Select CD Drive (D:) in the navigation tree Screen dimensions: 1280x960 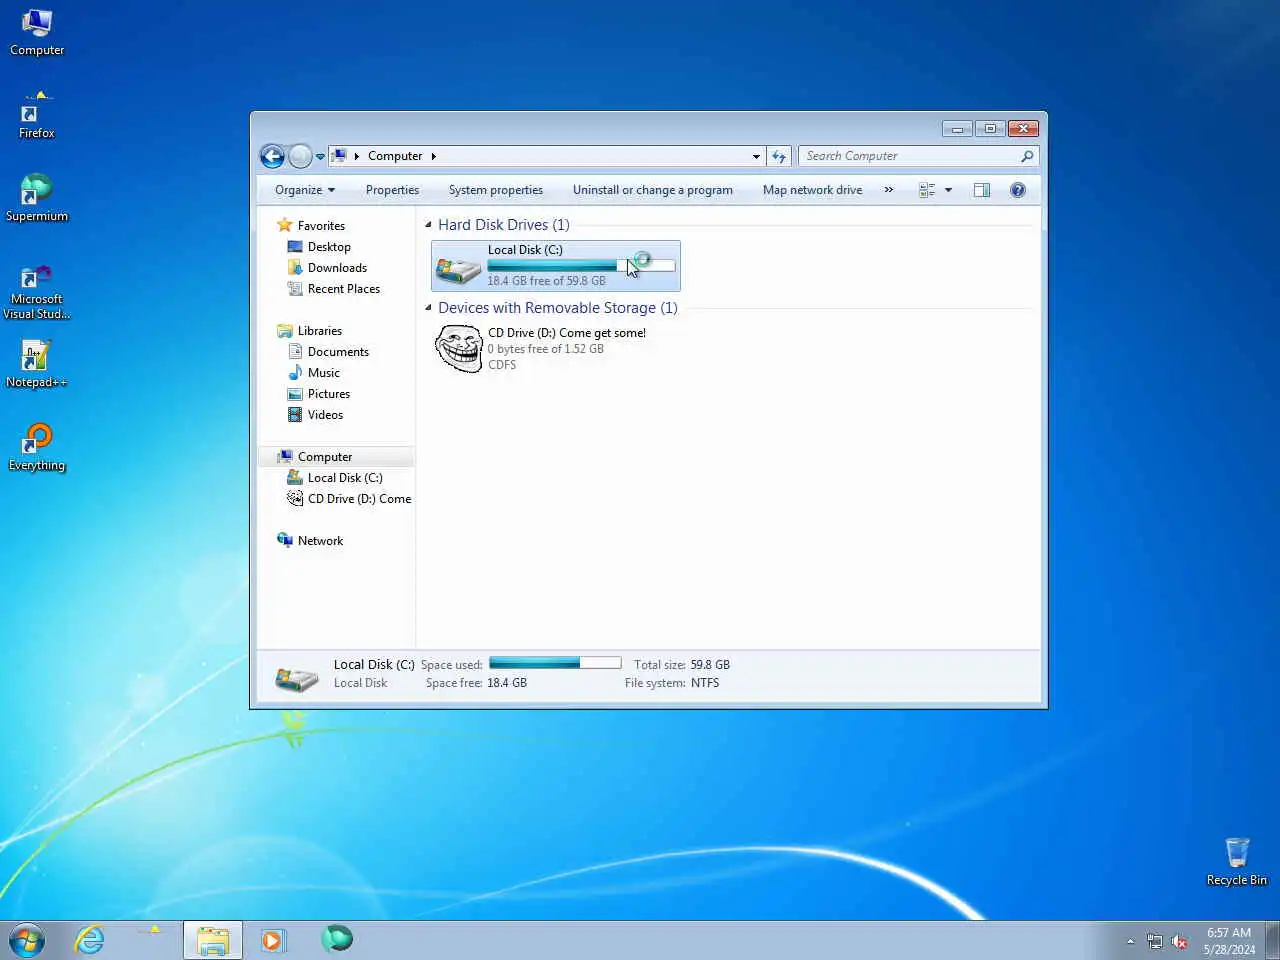point(359,499)
